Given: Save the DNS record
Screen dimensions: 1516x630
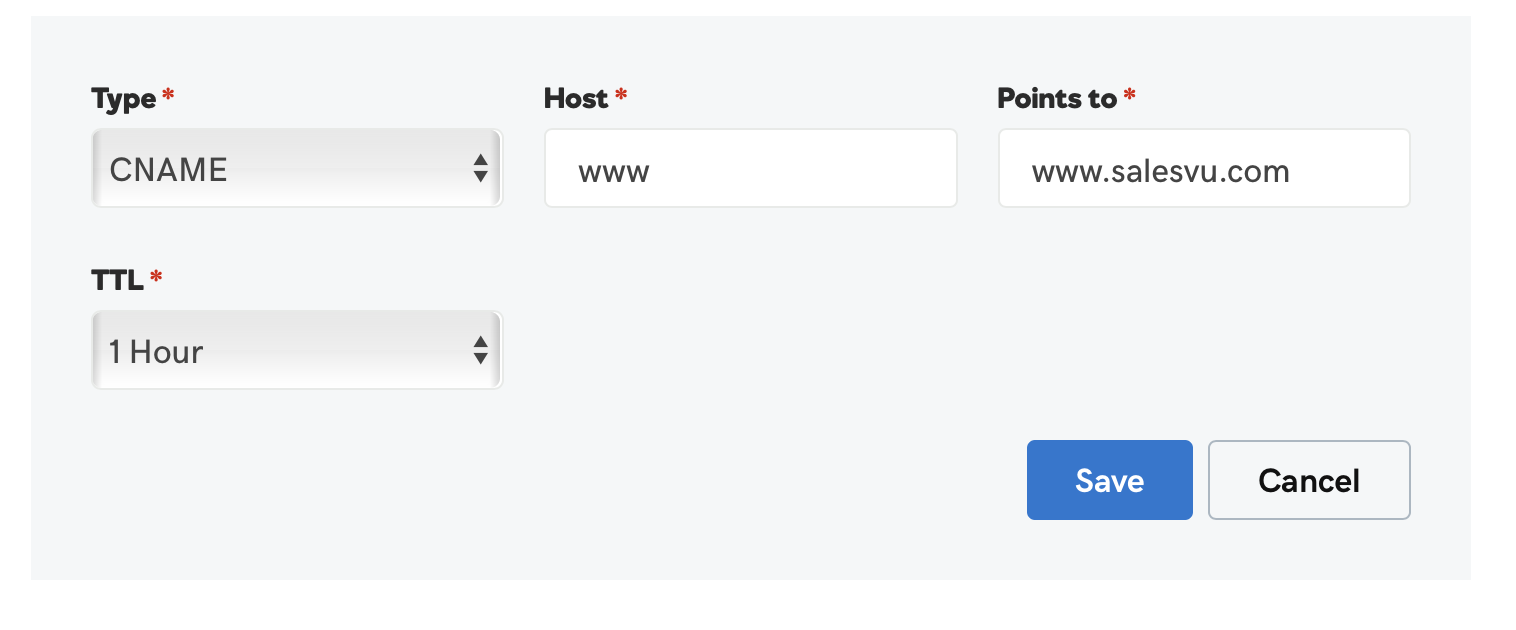Looking at the screenshot, I should pos(1109,480).
